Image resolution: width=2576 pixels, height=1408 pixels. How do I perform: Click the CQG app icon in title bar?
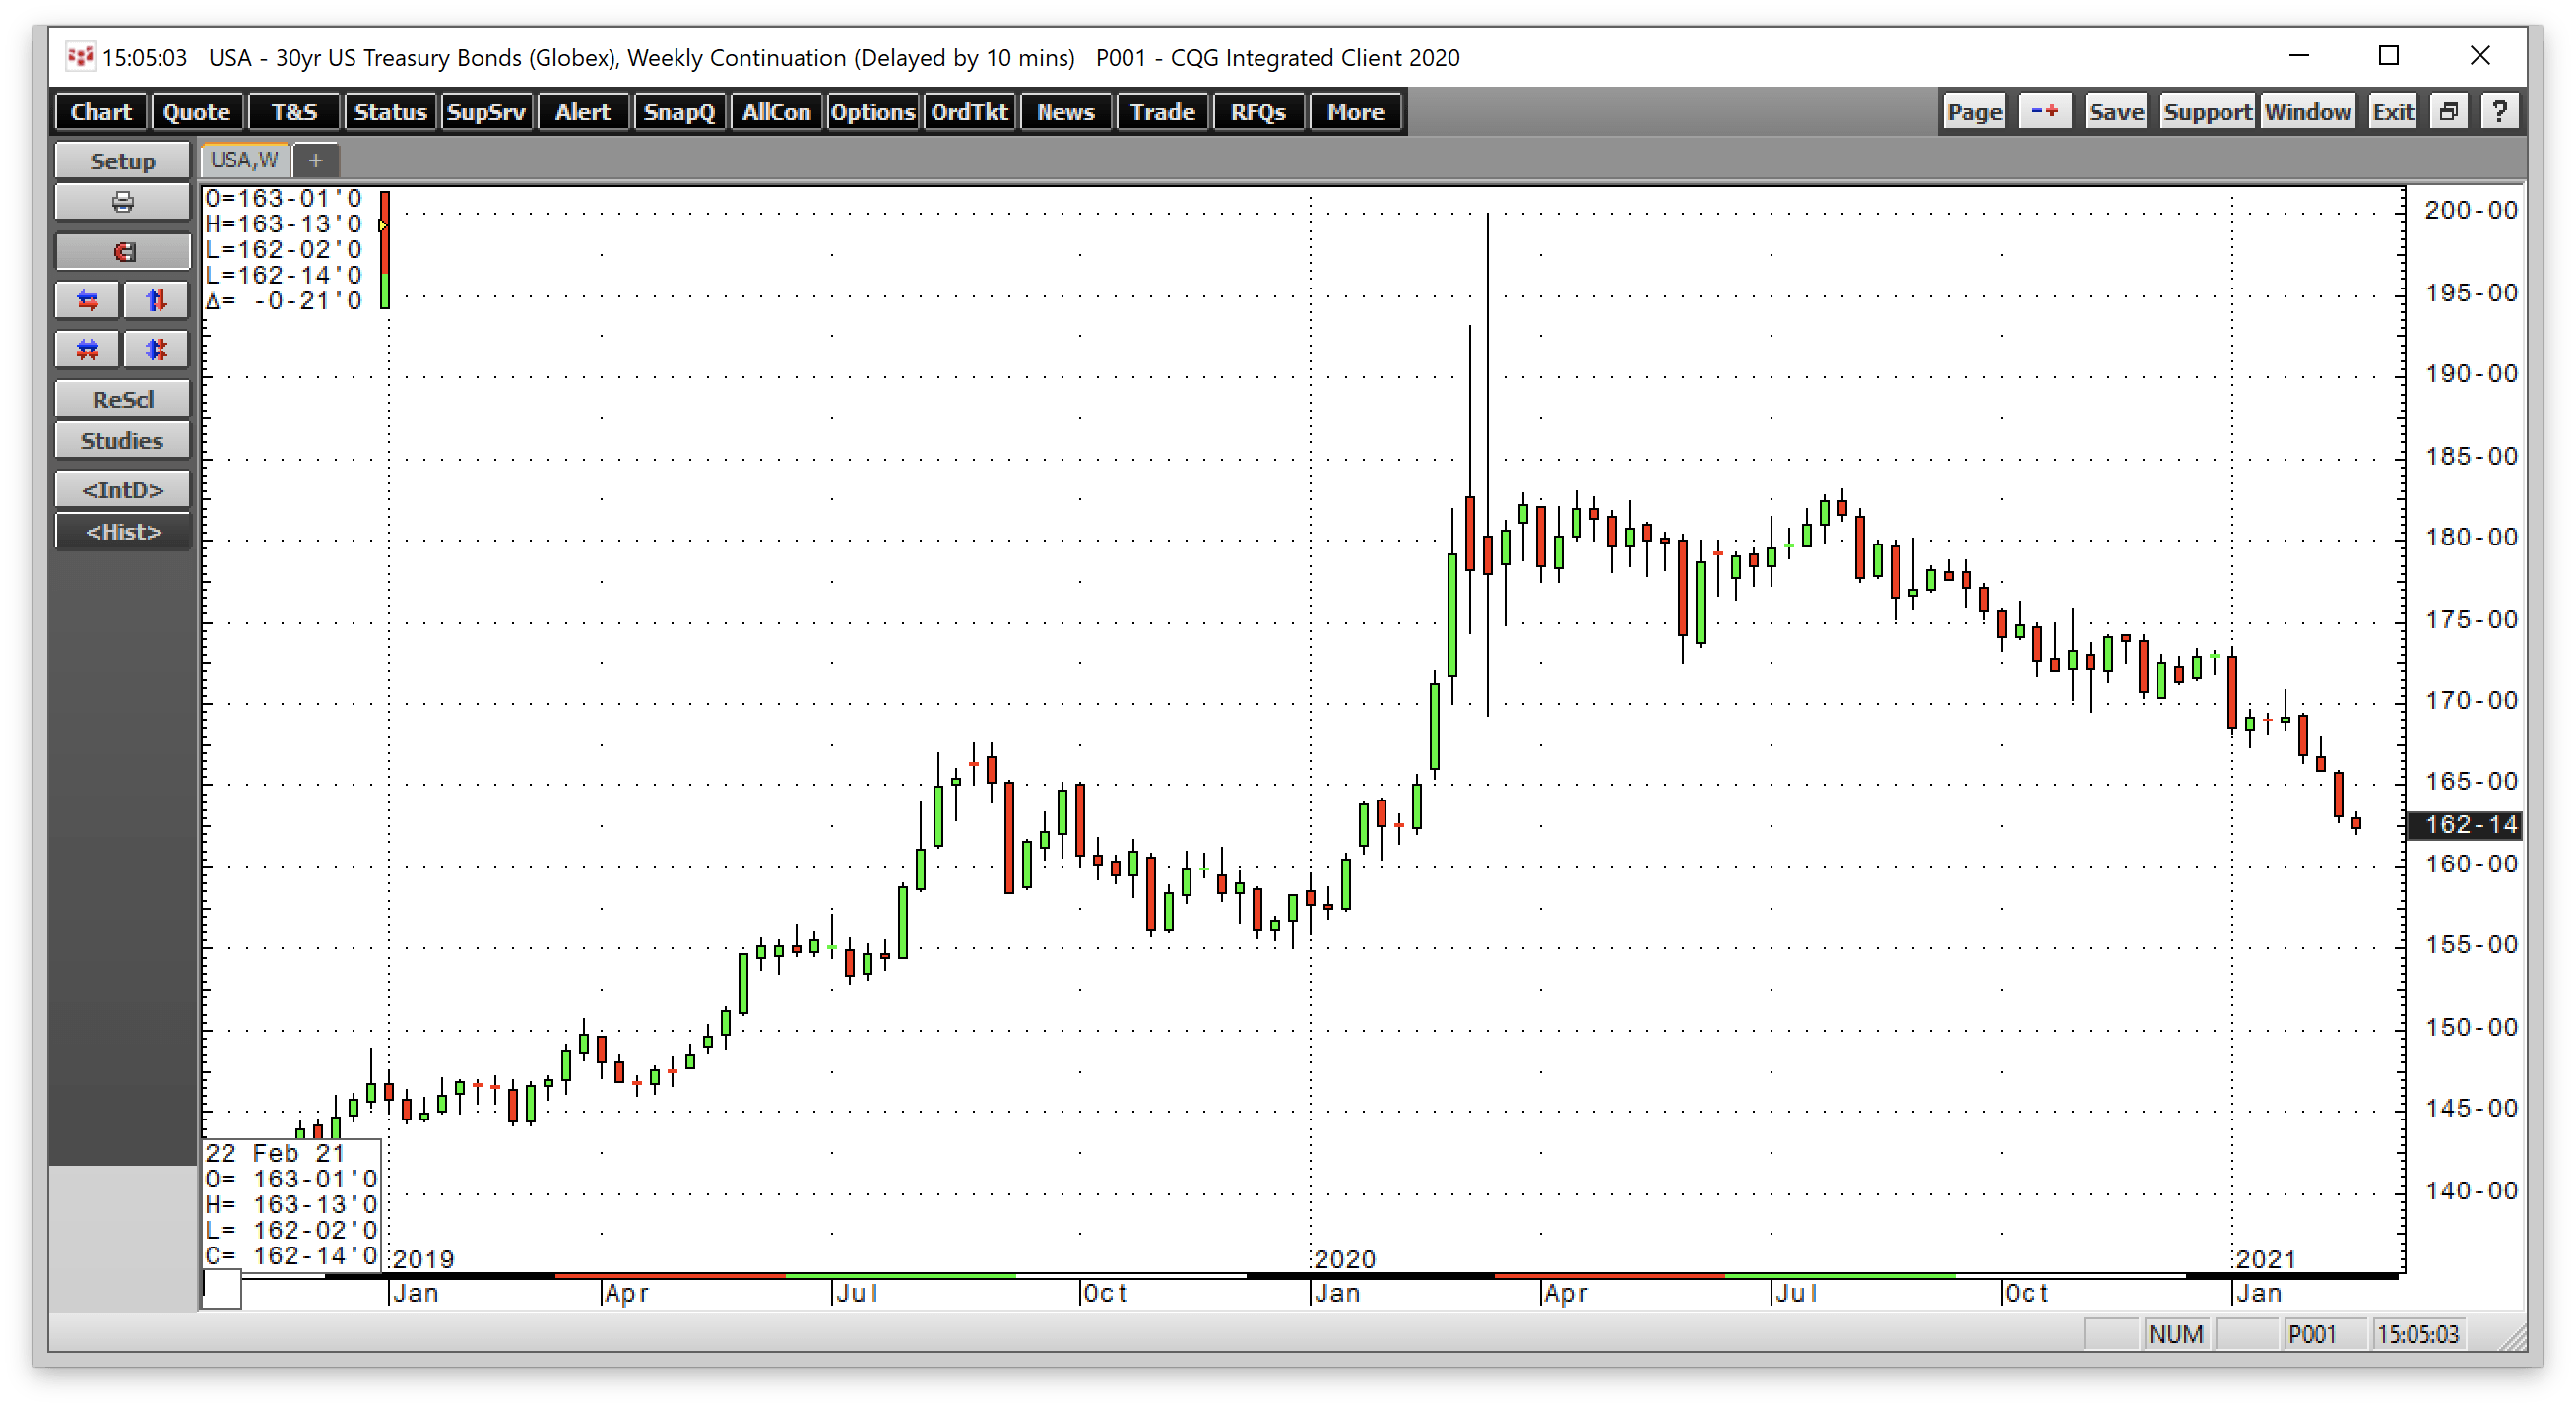(x=79, y=57)
